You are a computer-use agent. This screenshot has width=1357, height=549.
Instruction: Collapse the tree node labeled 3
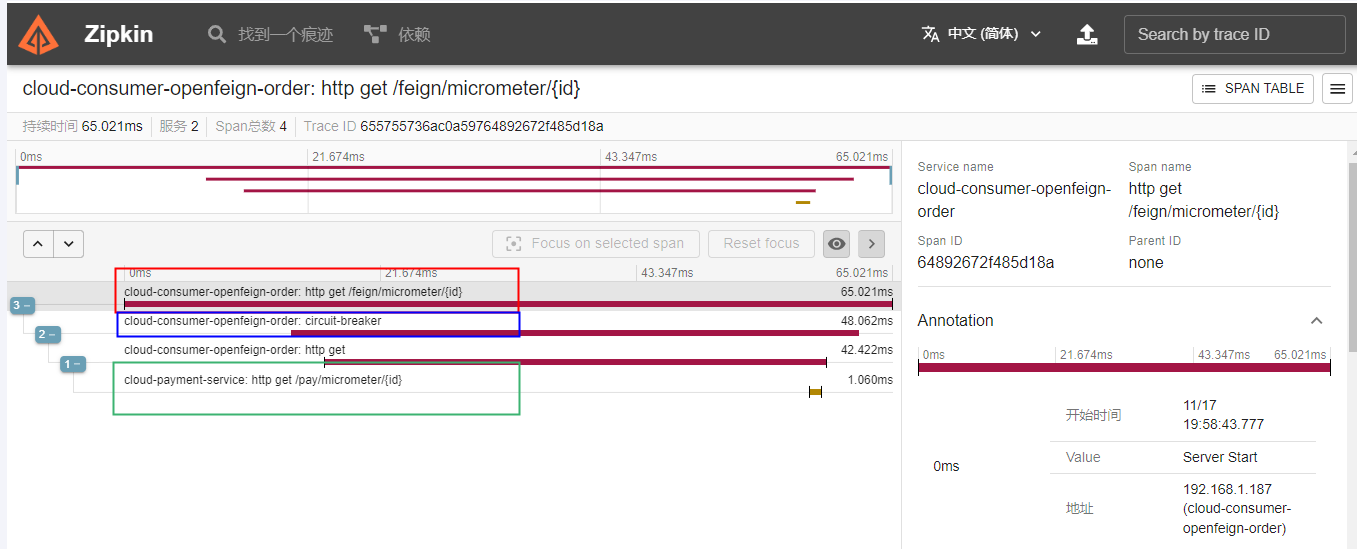point(22,305)
